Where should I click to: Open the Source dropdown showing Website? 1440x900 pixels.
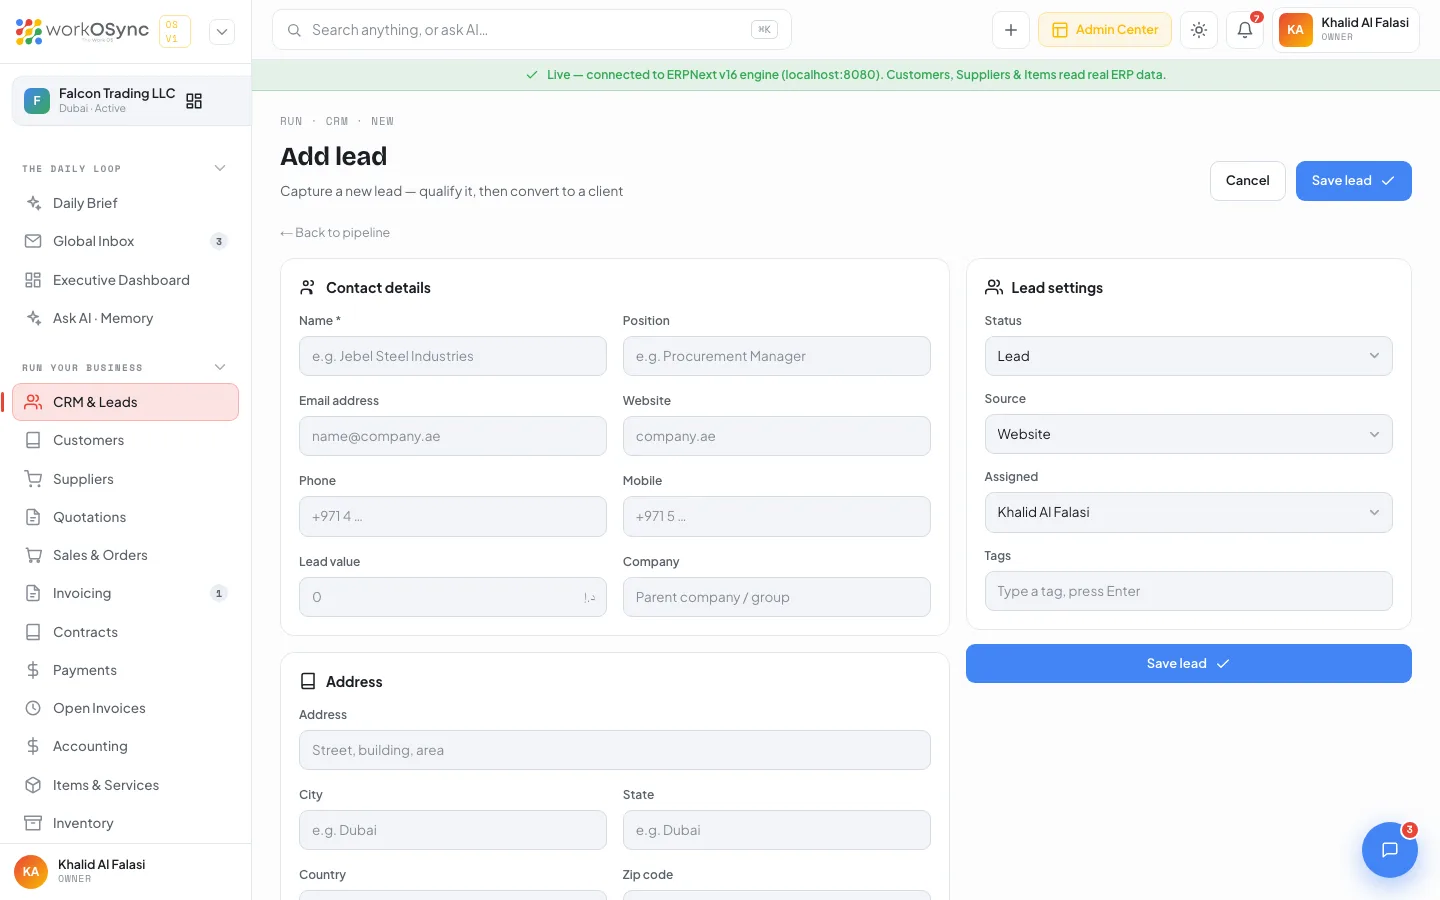point(1188,434)
